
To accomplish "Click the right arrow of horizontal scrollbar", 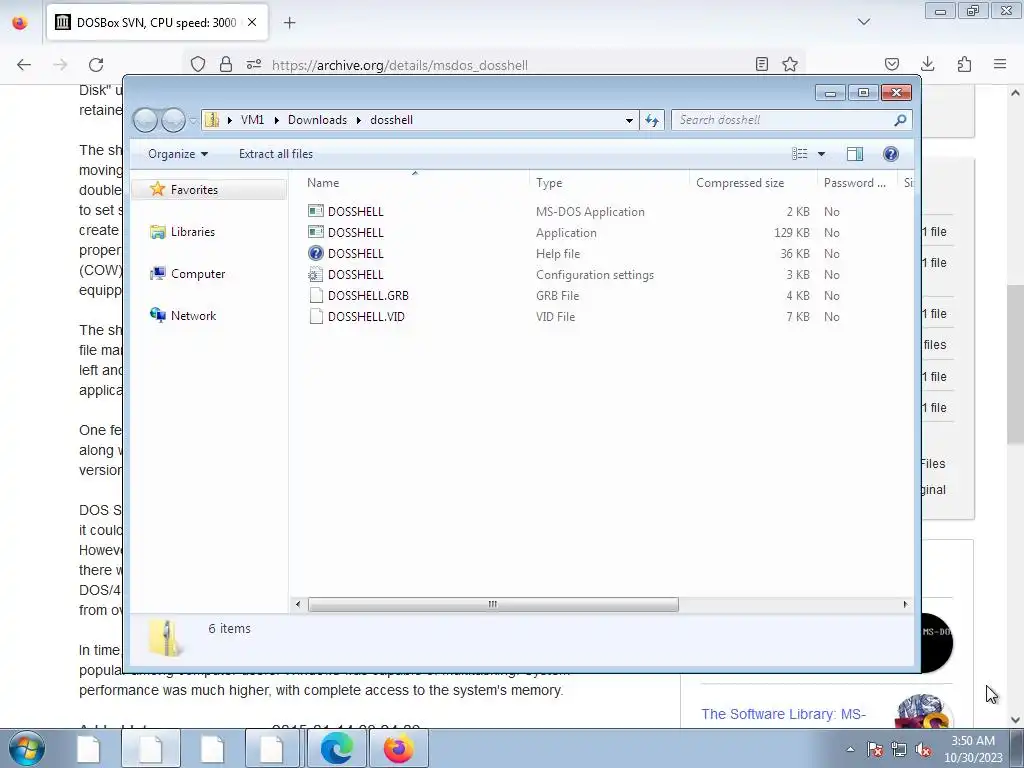I will click(x=905, y=605).
